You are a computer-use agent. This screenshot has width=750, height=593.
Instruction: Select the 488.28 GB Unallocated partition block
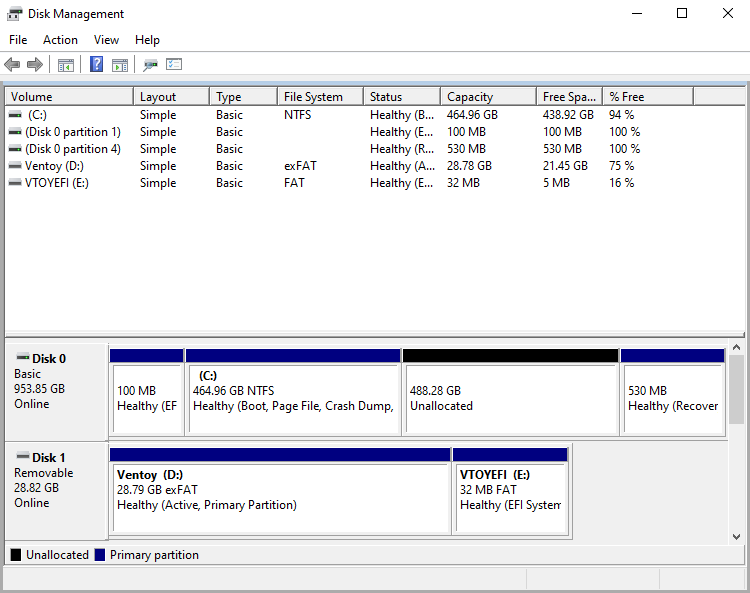pos(510,398)
